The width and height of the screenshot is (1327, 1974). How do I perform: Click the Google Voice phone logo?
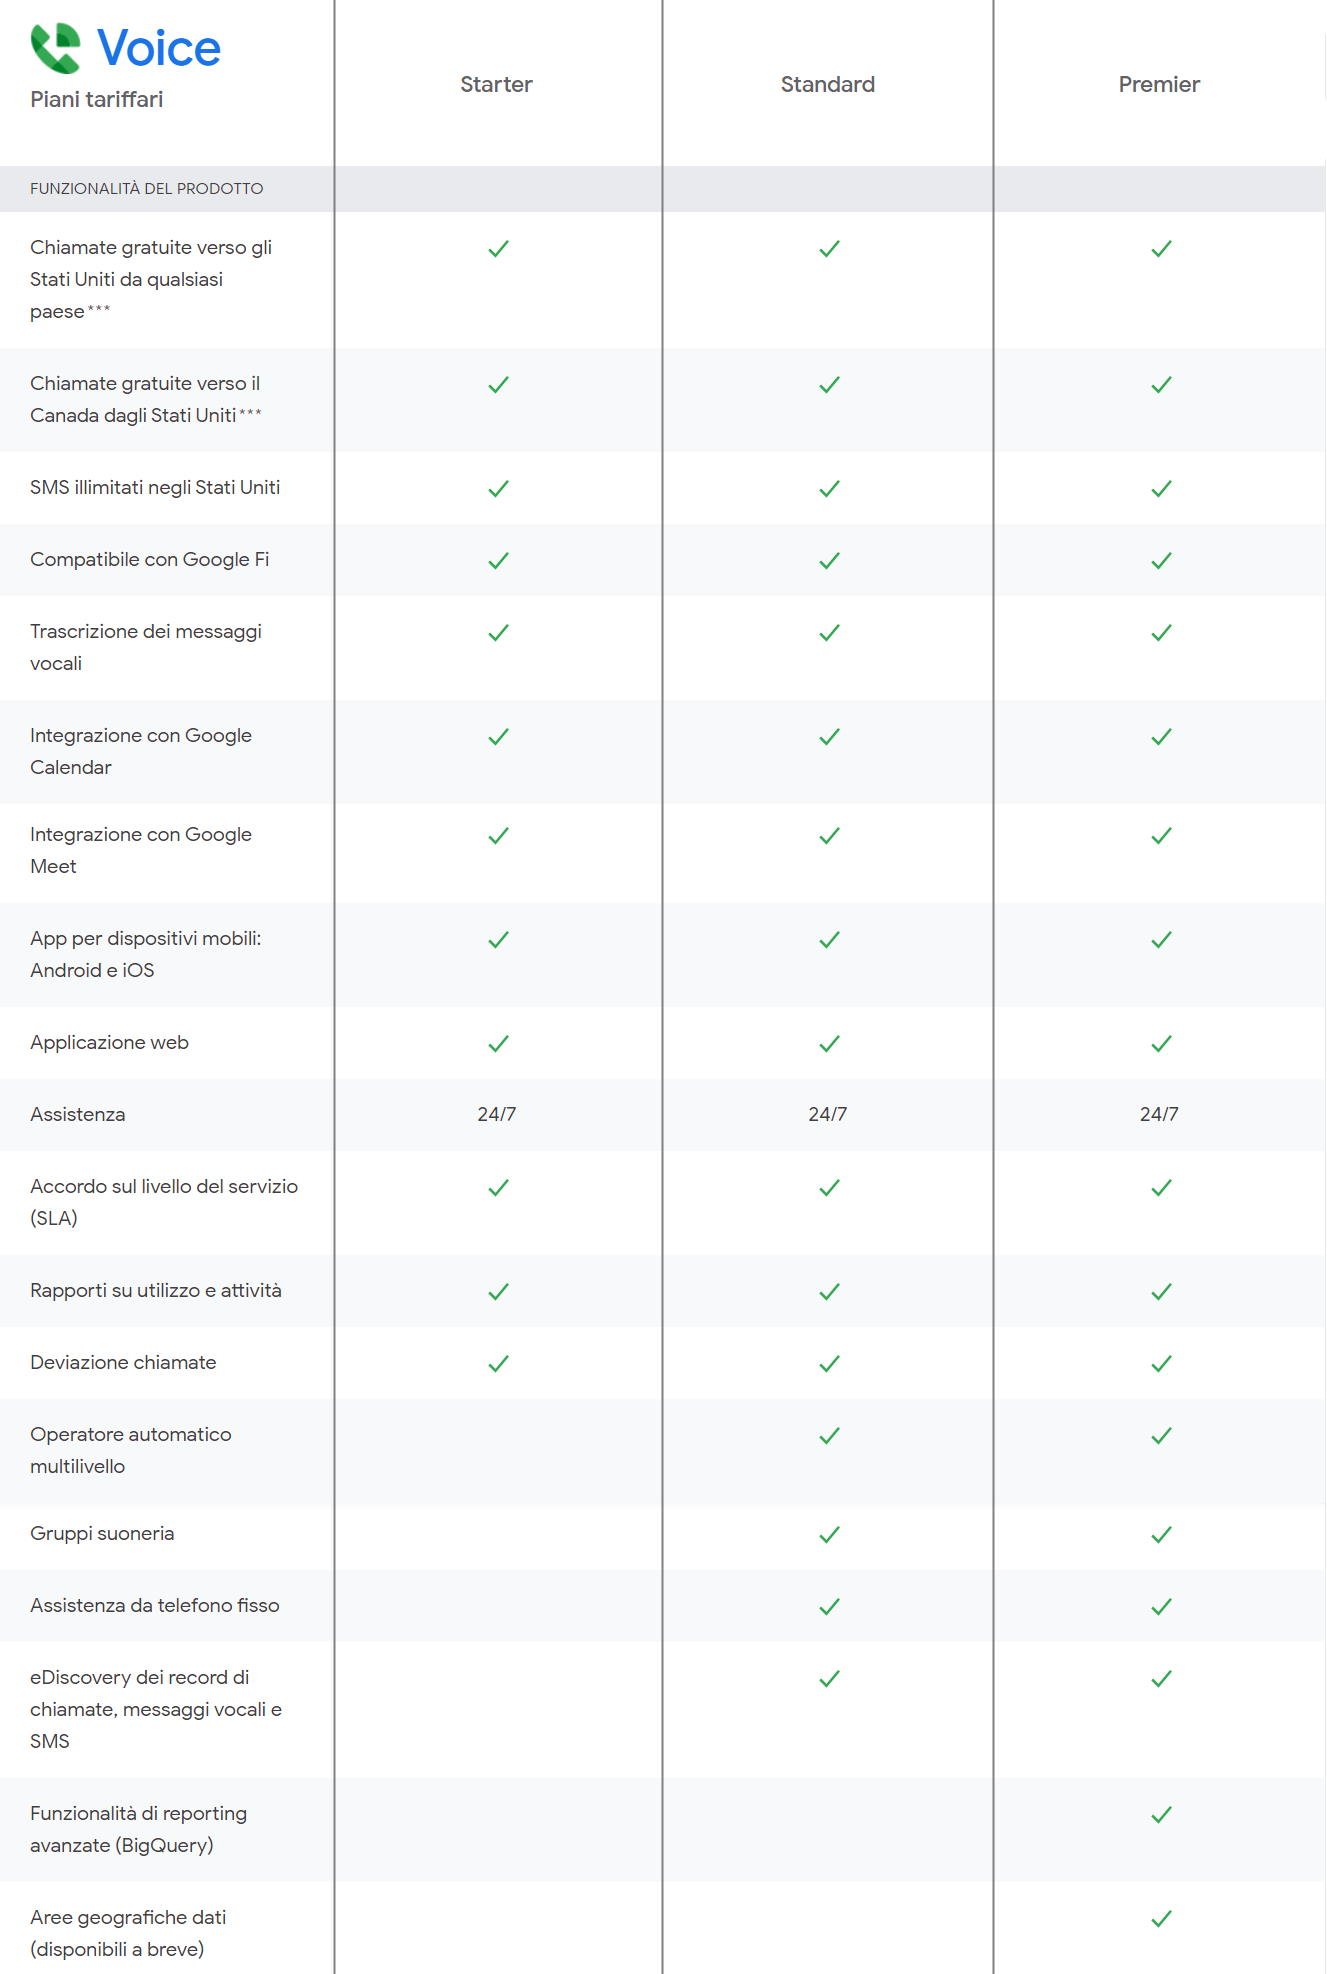pyautogui.click(x=56, y=48)
